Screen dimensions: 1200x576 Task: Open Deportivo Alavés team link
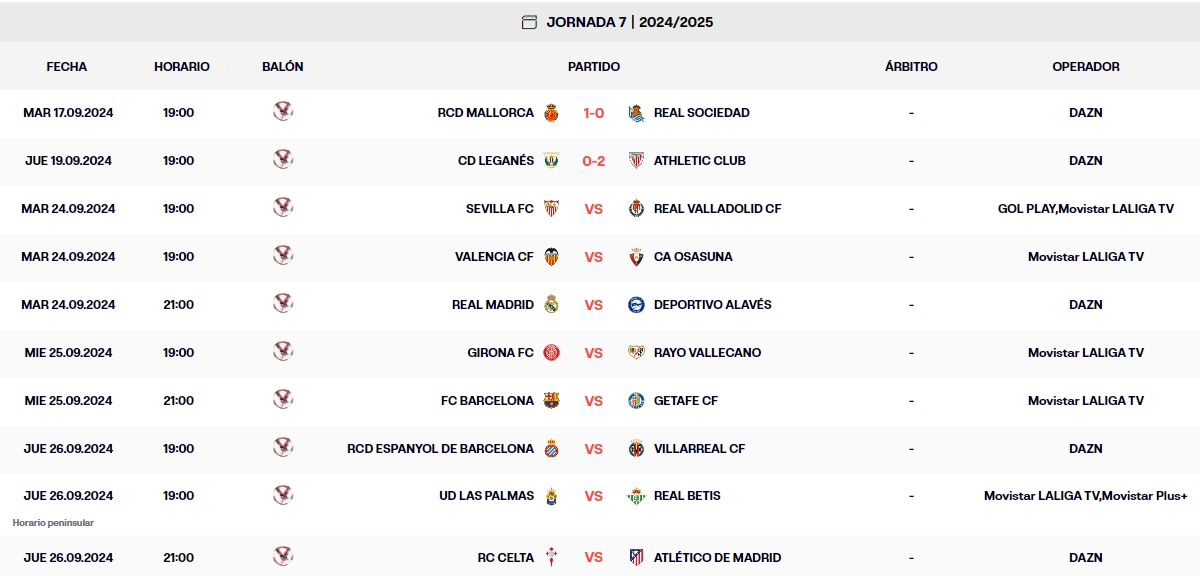tap(712, 305)
